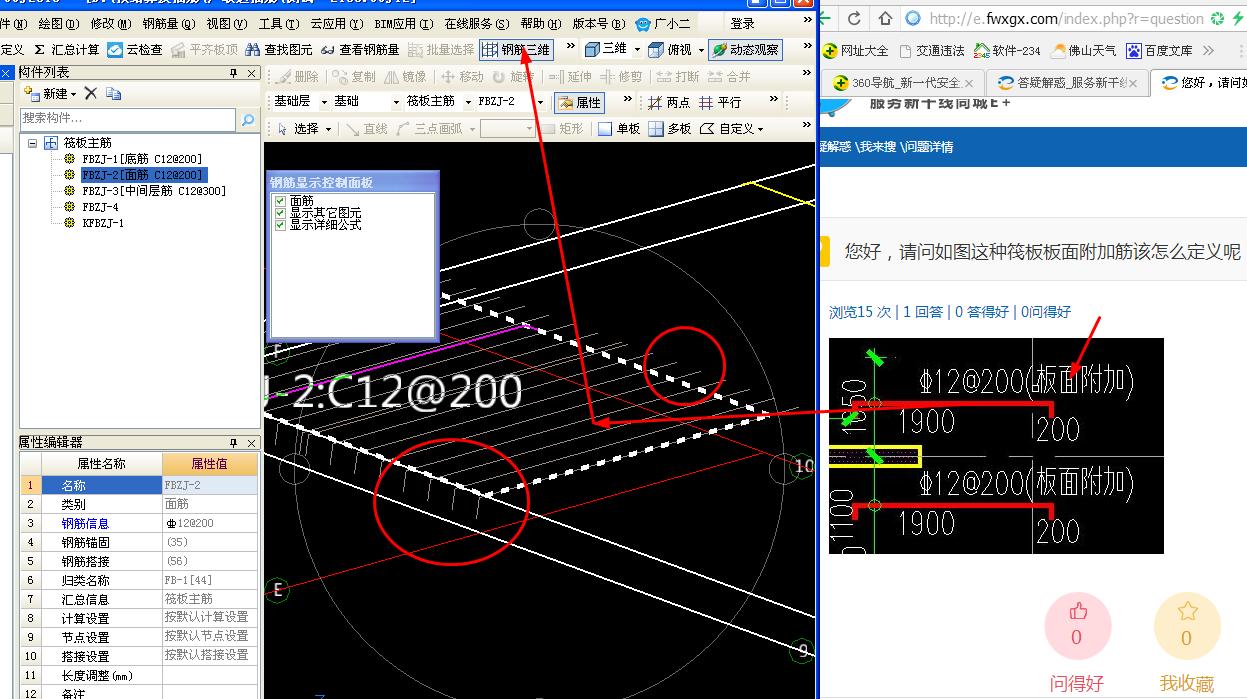Click the 三维 cube view button
1247x699 pixels.
(607, 49)
